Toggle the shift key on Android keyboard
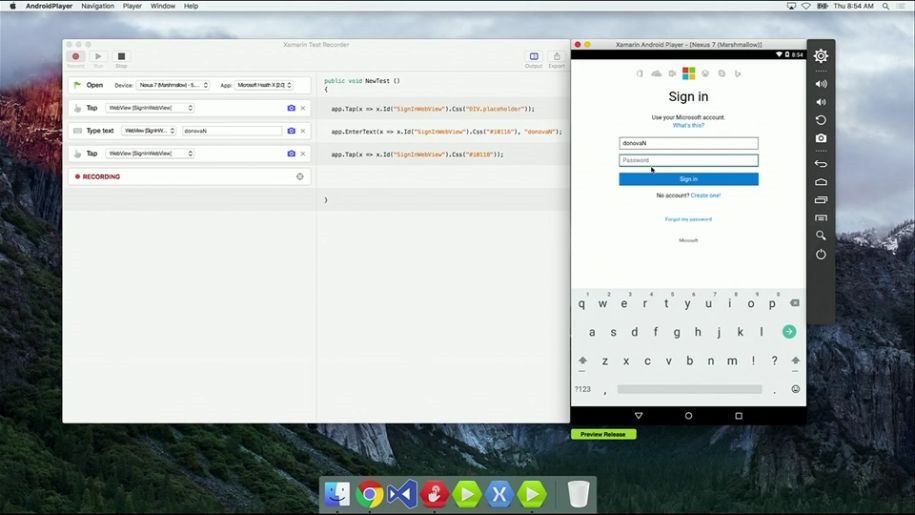The image size is (915, 515). pos(583,361)
